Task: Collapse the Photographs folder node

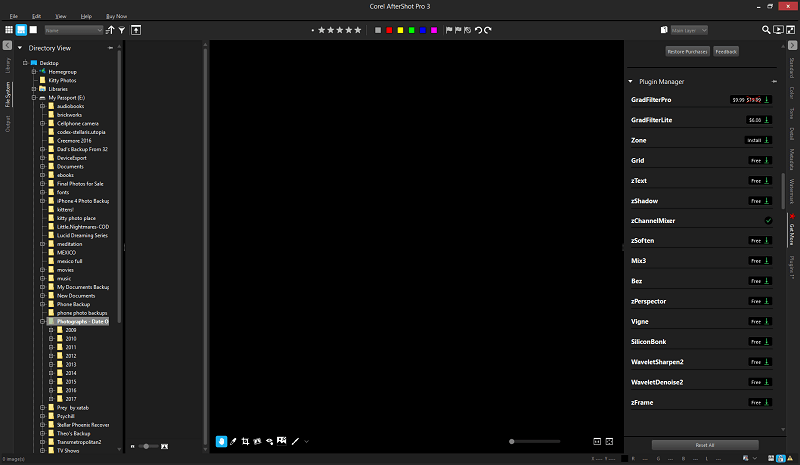Action: point(43,322)
